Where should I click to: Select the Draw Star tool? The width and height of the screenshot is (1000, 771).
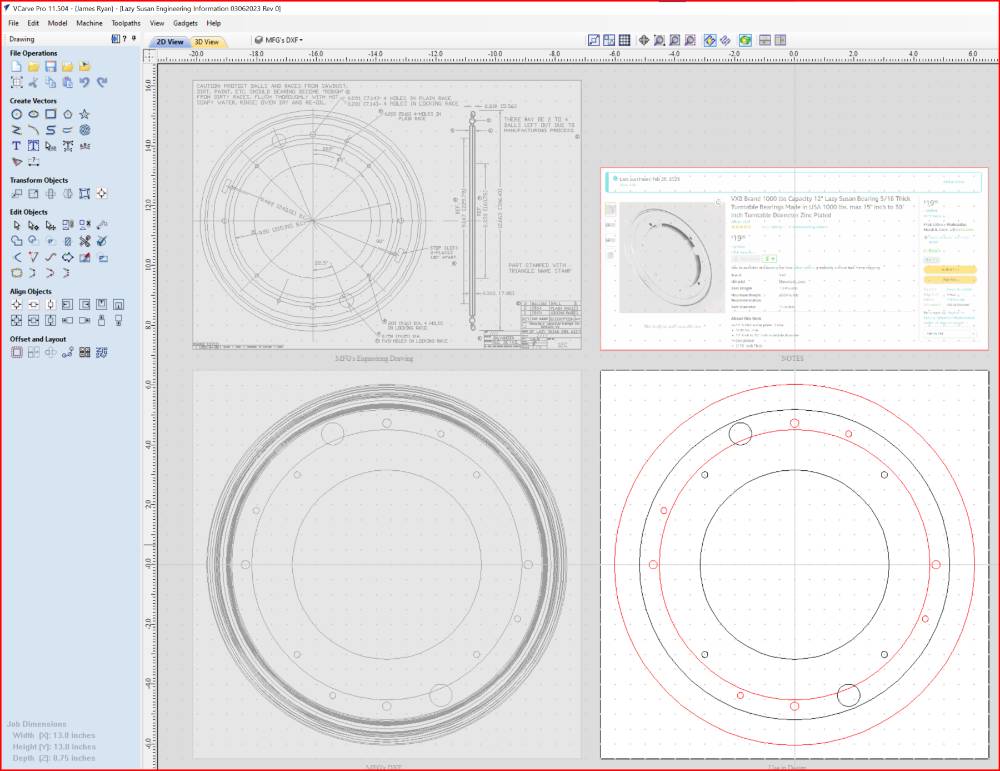[85, 114]
